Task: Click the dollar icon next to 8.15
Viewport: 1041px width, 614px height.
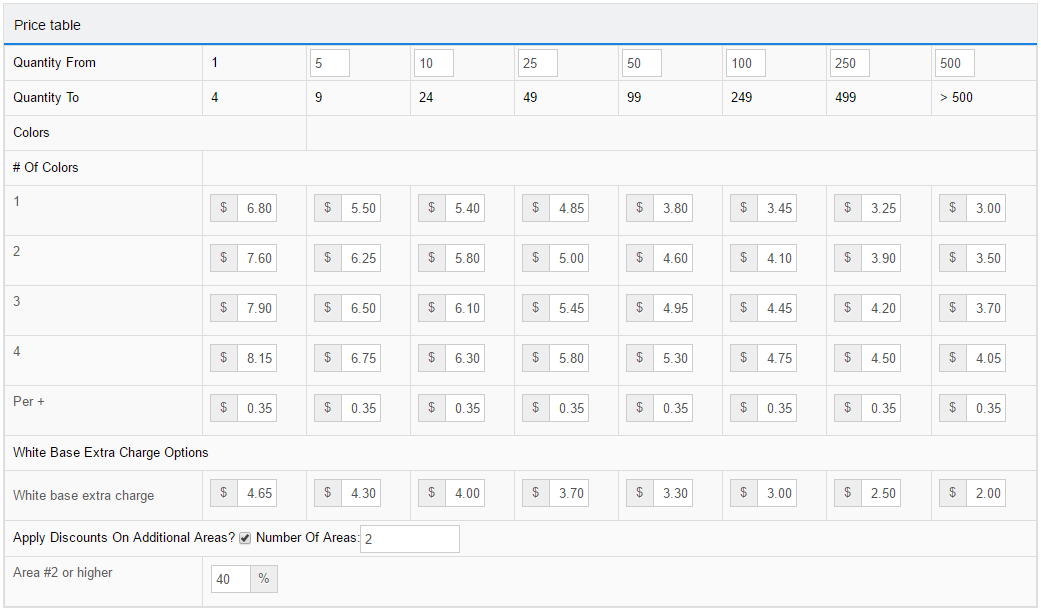Action: 224,358
